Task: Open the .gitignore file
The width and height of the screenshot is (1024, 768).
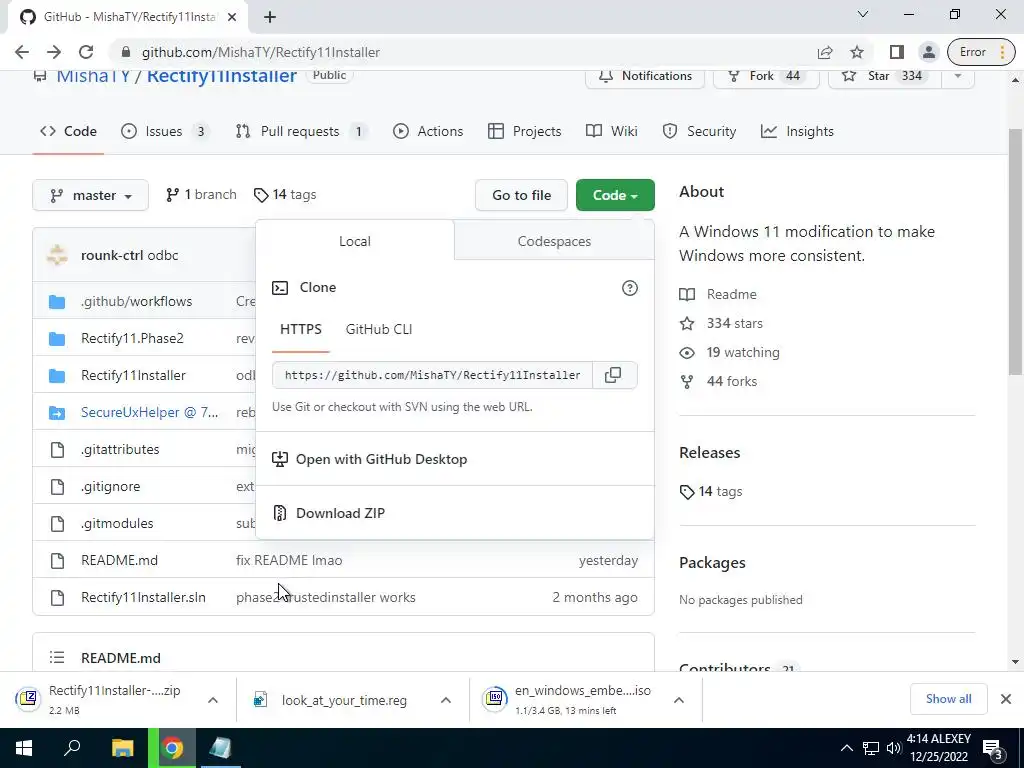Action: [110, 487]
